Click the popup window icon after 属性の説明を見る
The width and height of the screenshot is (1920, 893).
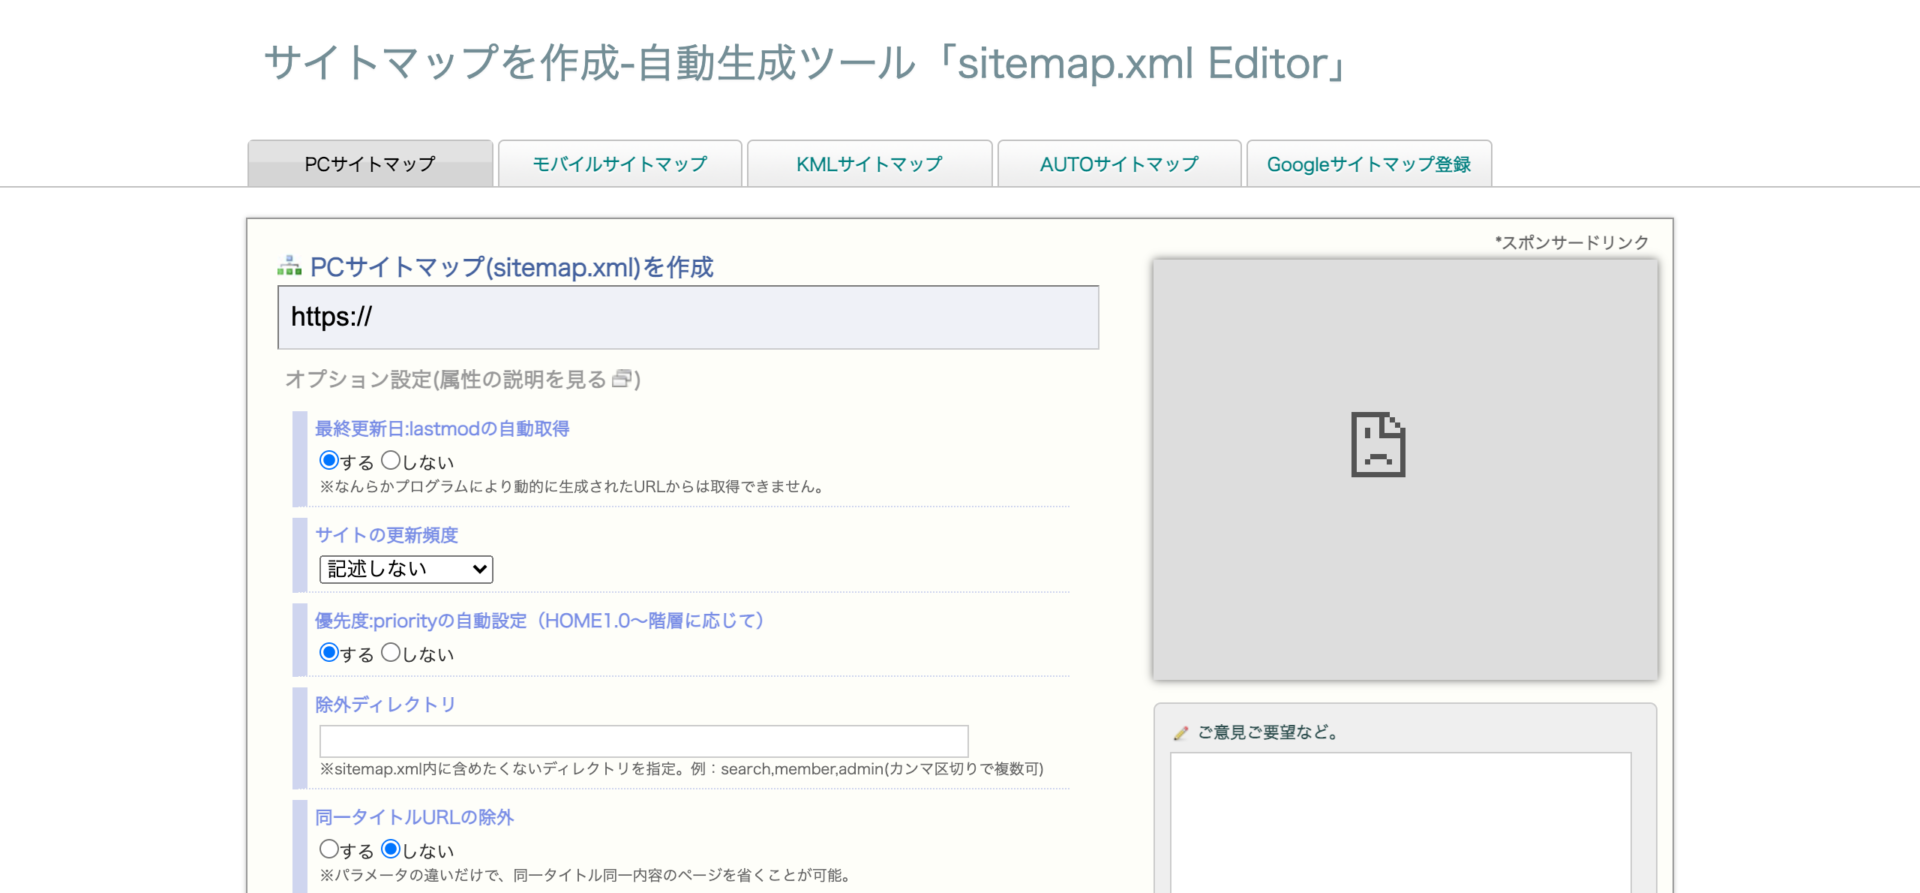click(x=622, y=379)
